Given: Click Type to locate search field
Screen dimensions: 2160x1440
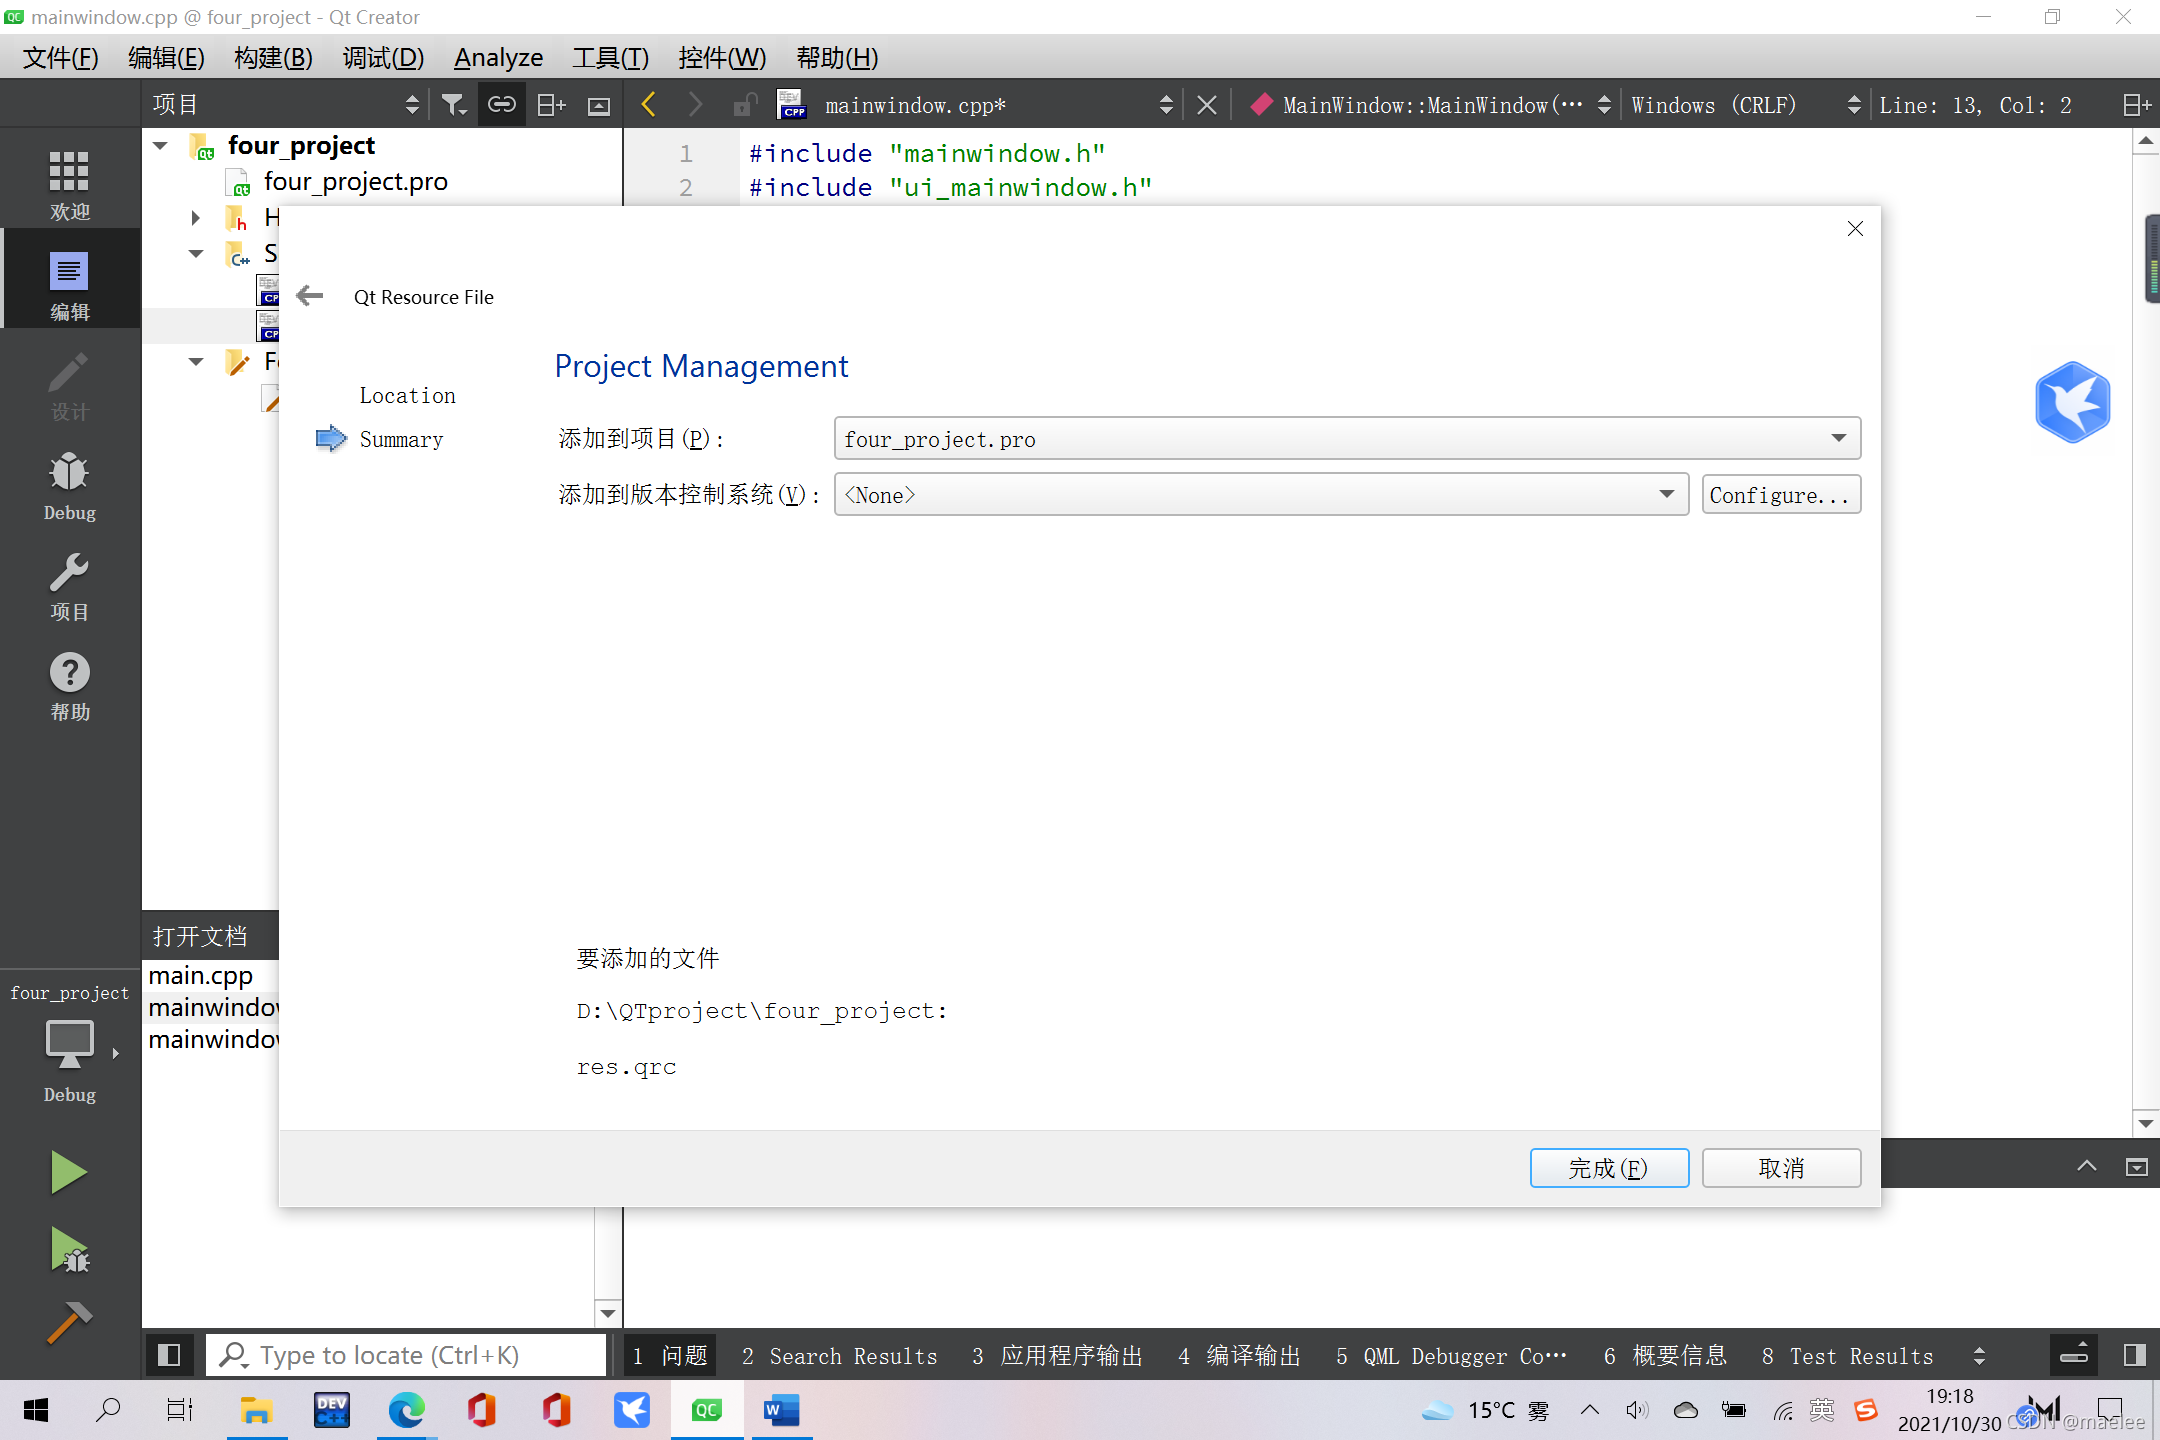Looking at the screenshot, I should [x=406, y=1355].
